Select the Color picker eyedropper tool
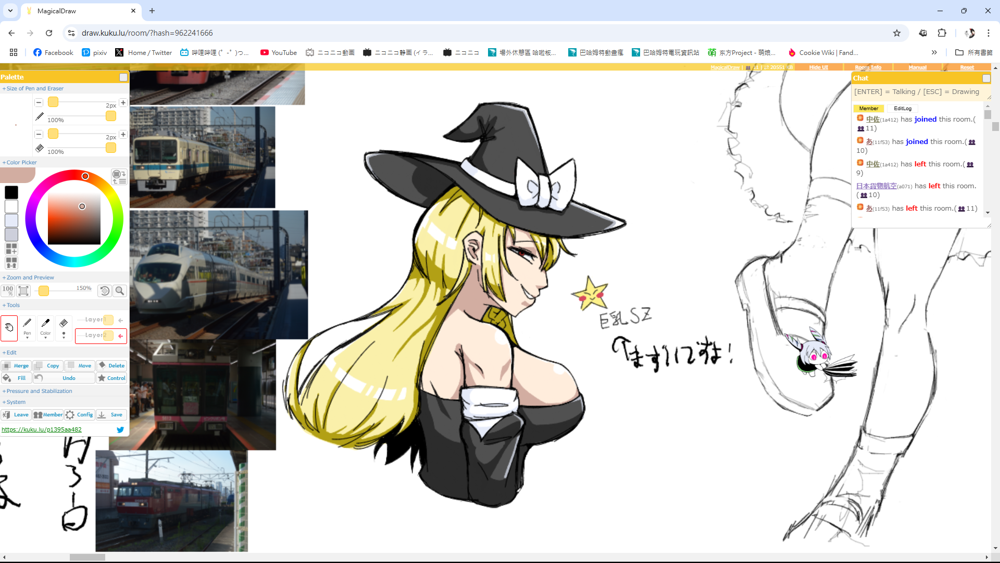The image size is (1000, 563). pos(45,327)
